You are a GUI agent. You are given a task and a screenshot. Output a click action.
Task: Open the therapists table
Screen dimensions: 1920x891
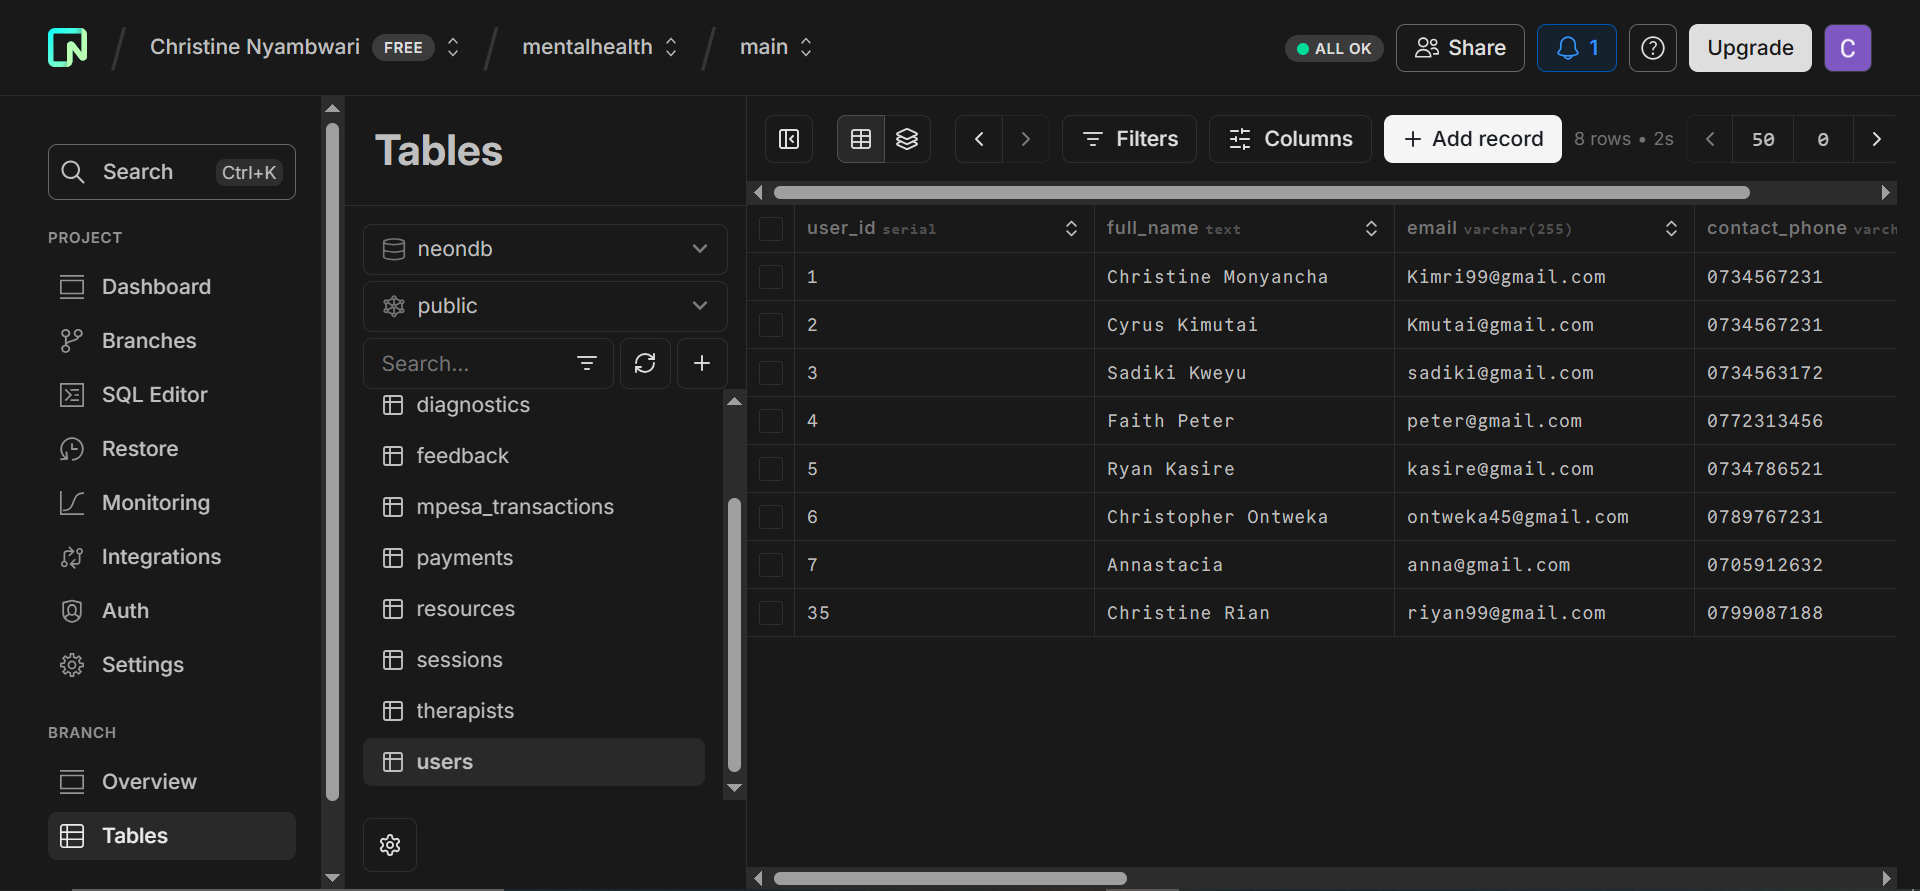(x=534, y=711)
